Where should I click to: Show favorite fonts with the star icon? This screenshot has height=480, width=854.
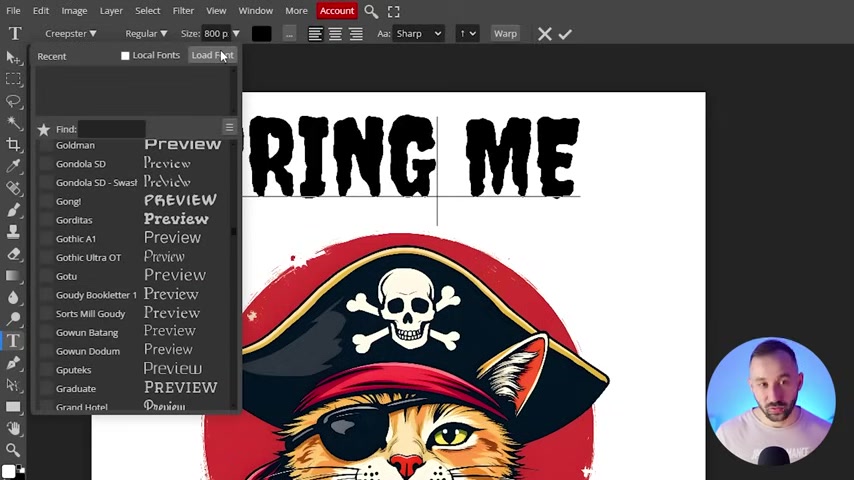pos(44,129)
